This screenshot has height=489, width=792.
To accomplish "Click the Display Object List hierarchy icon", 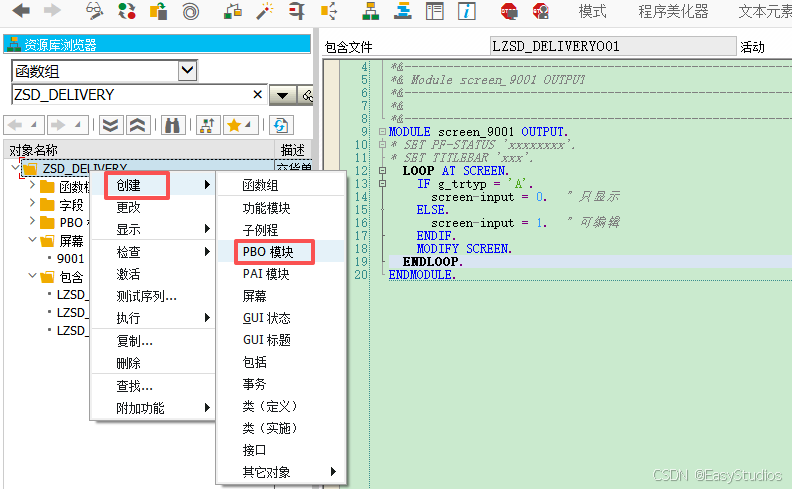I will [370, 11].
